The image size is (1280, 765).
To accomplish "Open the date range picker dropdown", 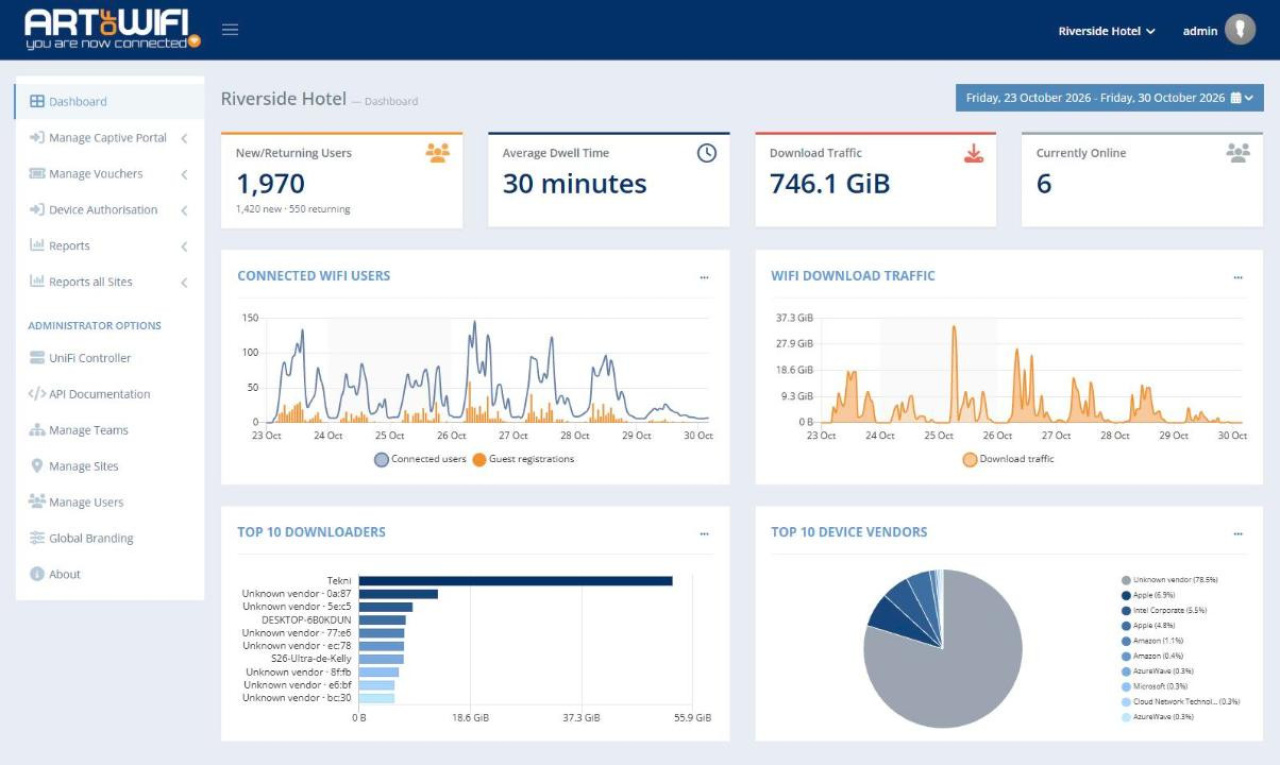I will (1110, 98).
